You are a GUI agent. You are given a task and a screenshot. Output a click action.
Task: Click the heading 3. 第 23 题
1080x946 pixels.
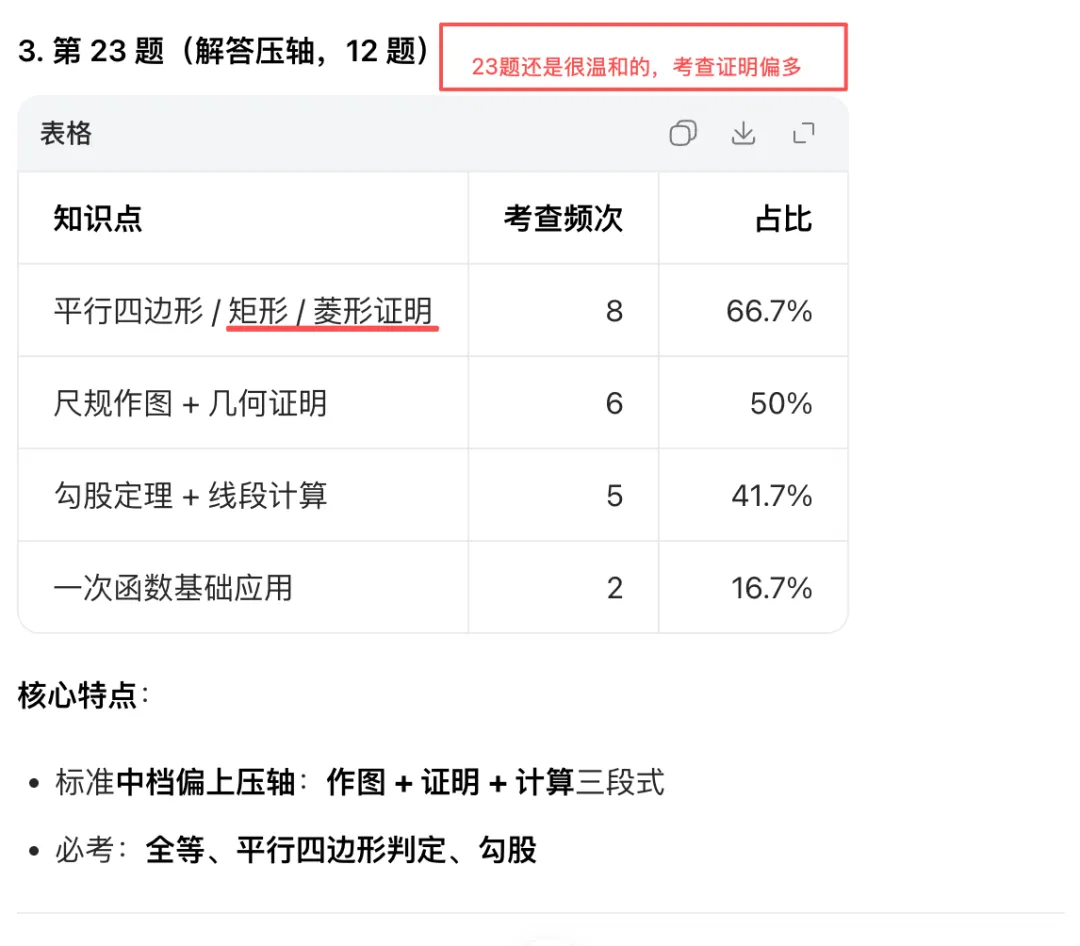coord(224,52)
